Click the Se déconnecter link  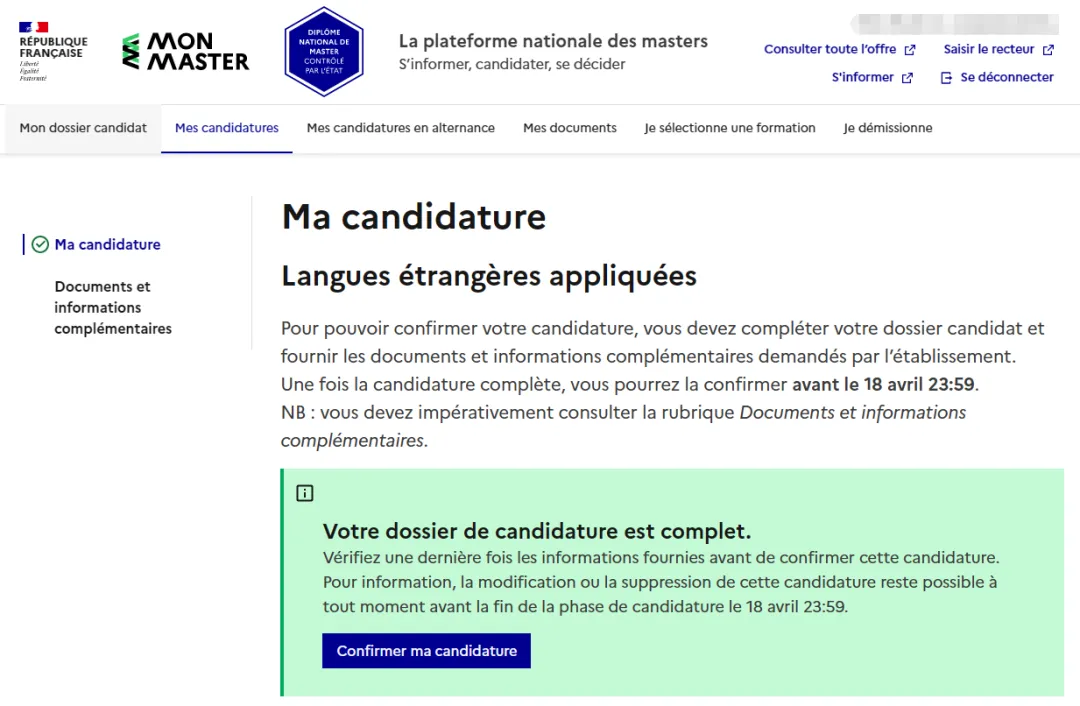point(1006,78)
